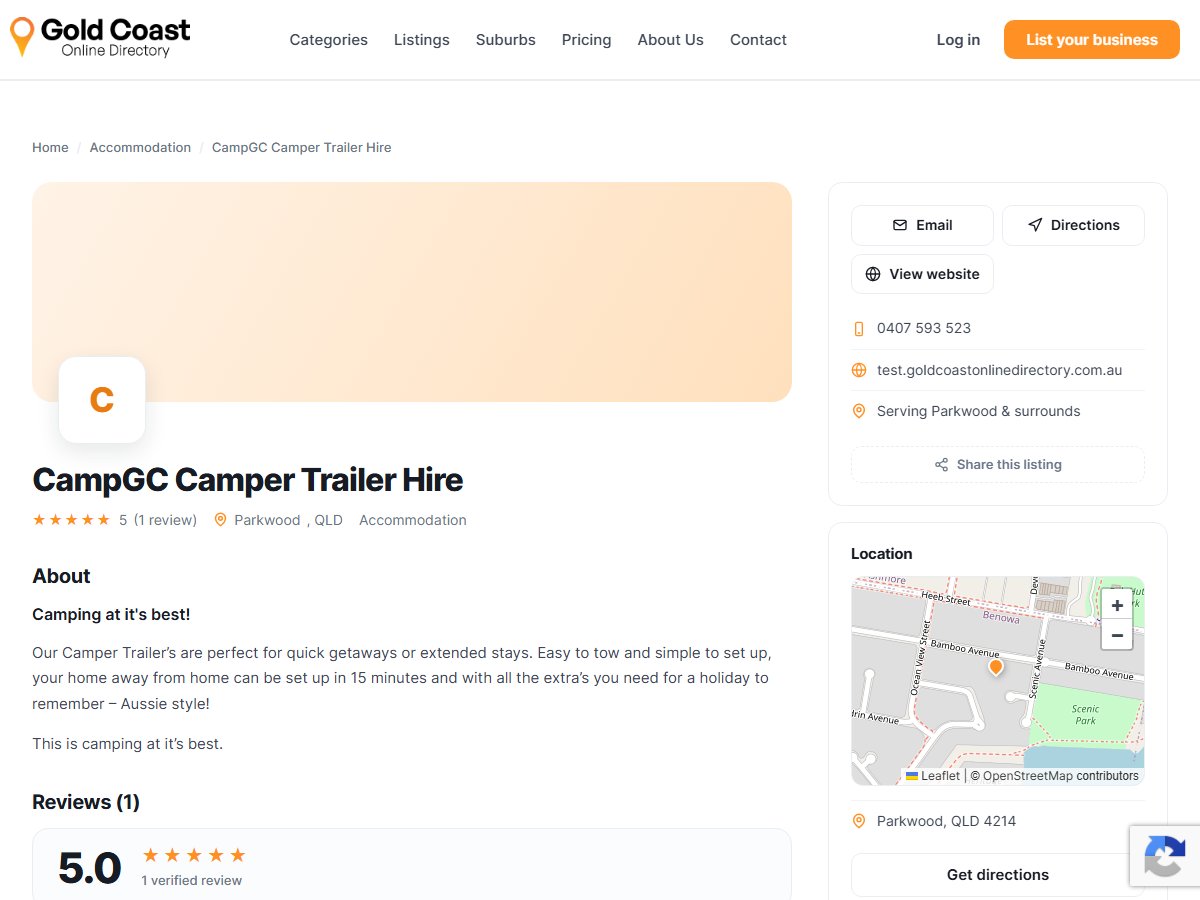The image size is (1200, 900).
Task: Click 'This is camping at it's best.' text
Action: click(128, 744)
